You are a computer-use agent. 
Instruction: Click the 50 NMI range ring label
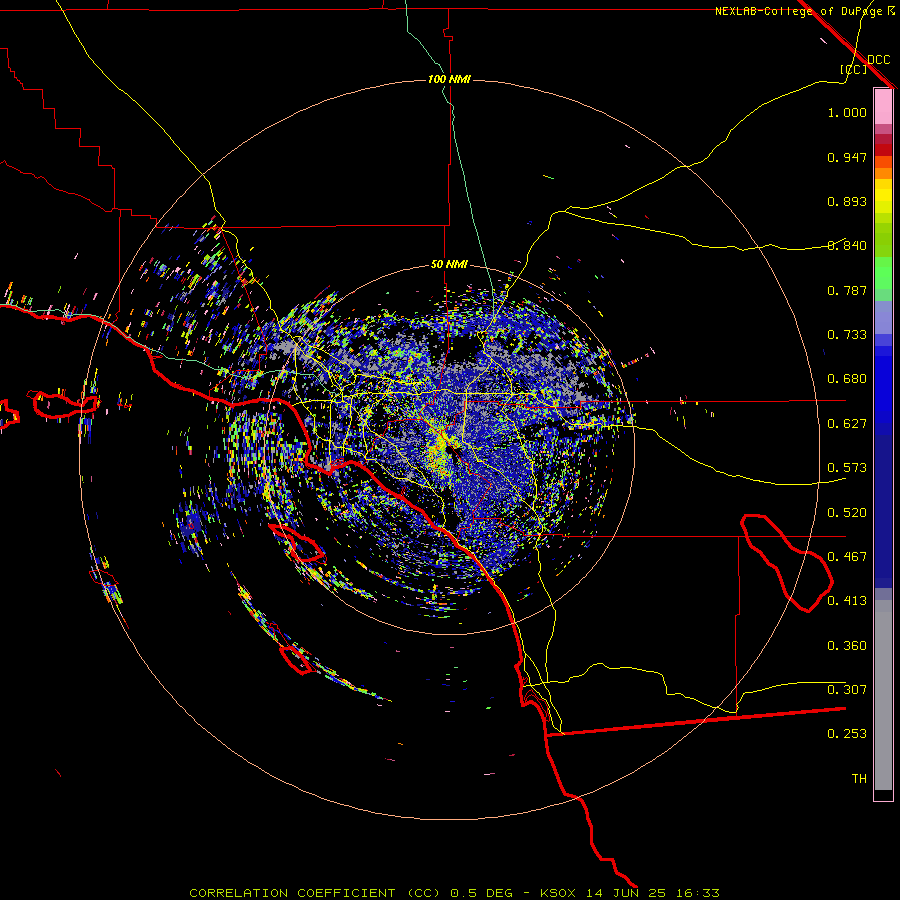coord(449,265)
